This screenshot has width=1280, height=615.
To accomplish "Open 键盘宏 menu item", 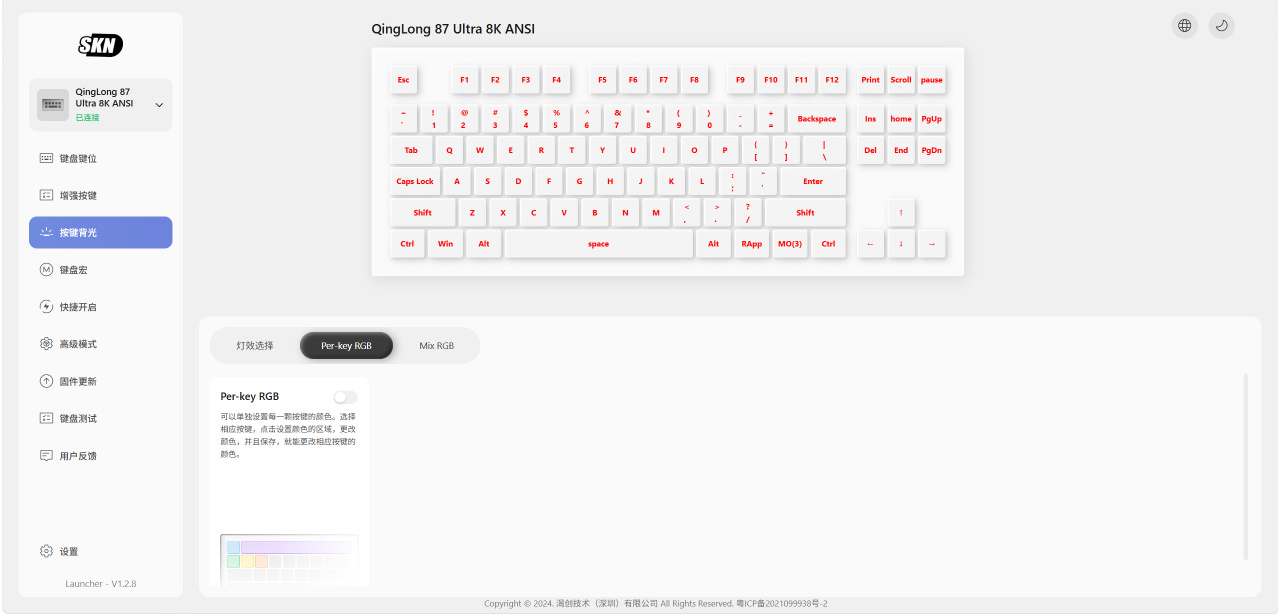I will tap(100, 270).
